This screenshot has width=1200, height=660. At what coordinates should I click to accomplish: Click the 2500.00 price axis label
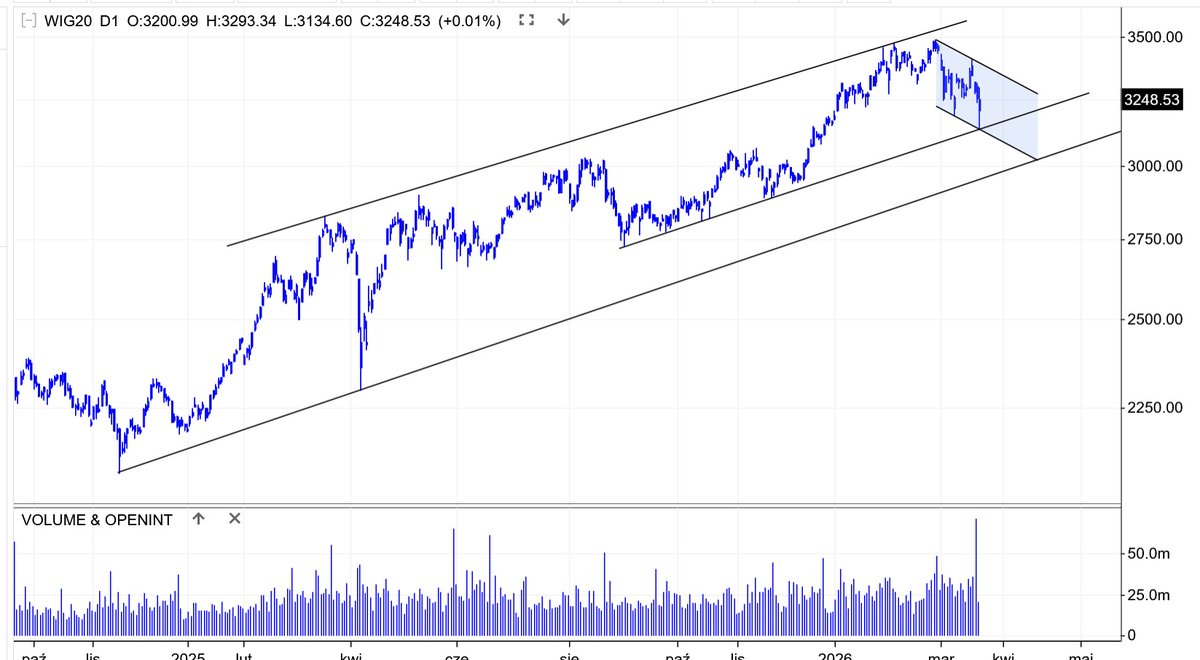click(x=1157, y=319)
